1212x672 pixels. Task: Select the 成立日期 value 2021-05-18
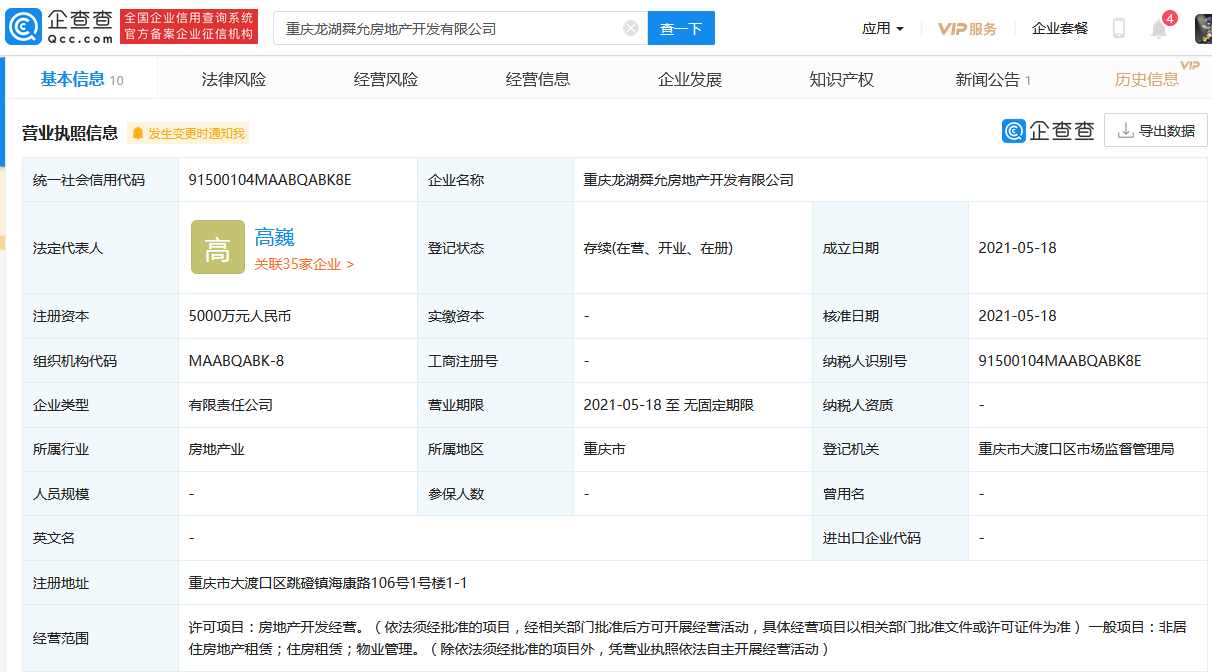(1017, 248)
